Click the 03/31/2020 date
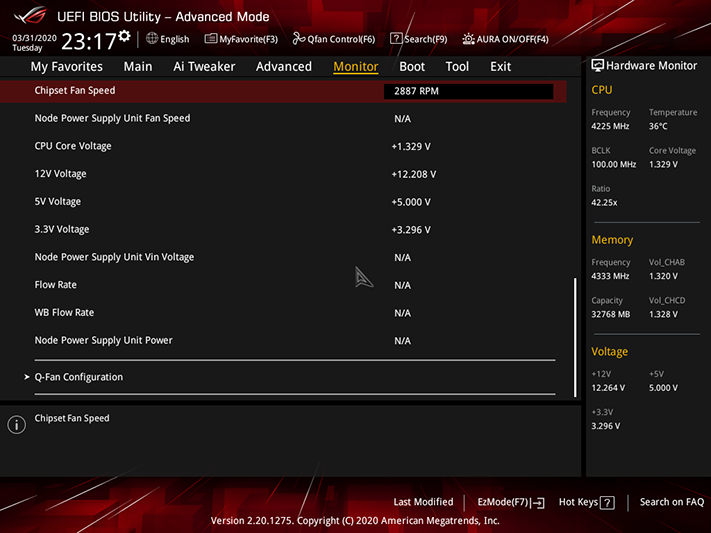711x533 pixels. pyautogui.click(x=34, y=38)
